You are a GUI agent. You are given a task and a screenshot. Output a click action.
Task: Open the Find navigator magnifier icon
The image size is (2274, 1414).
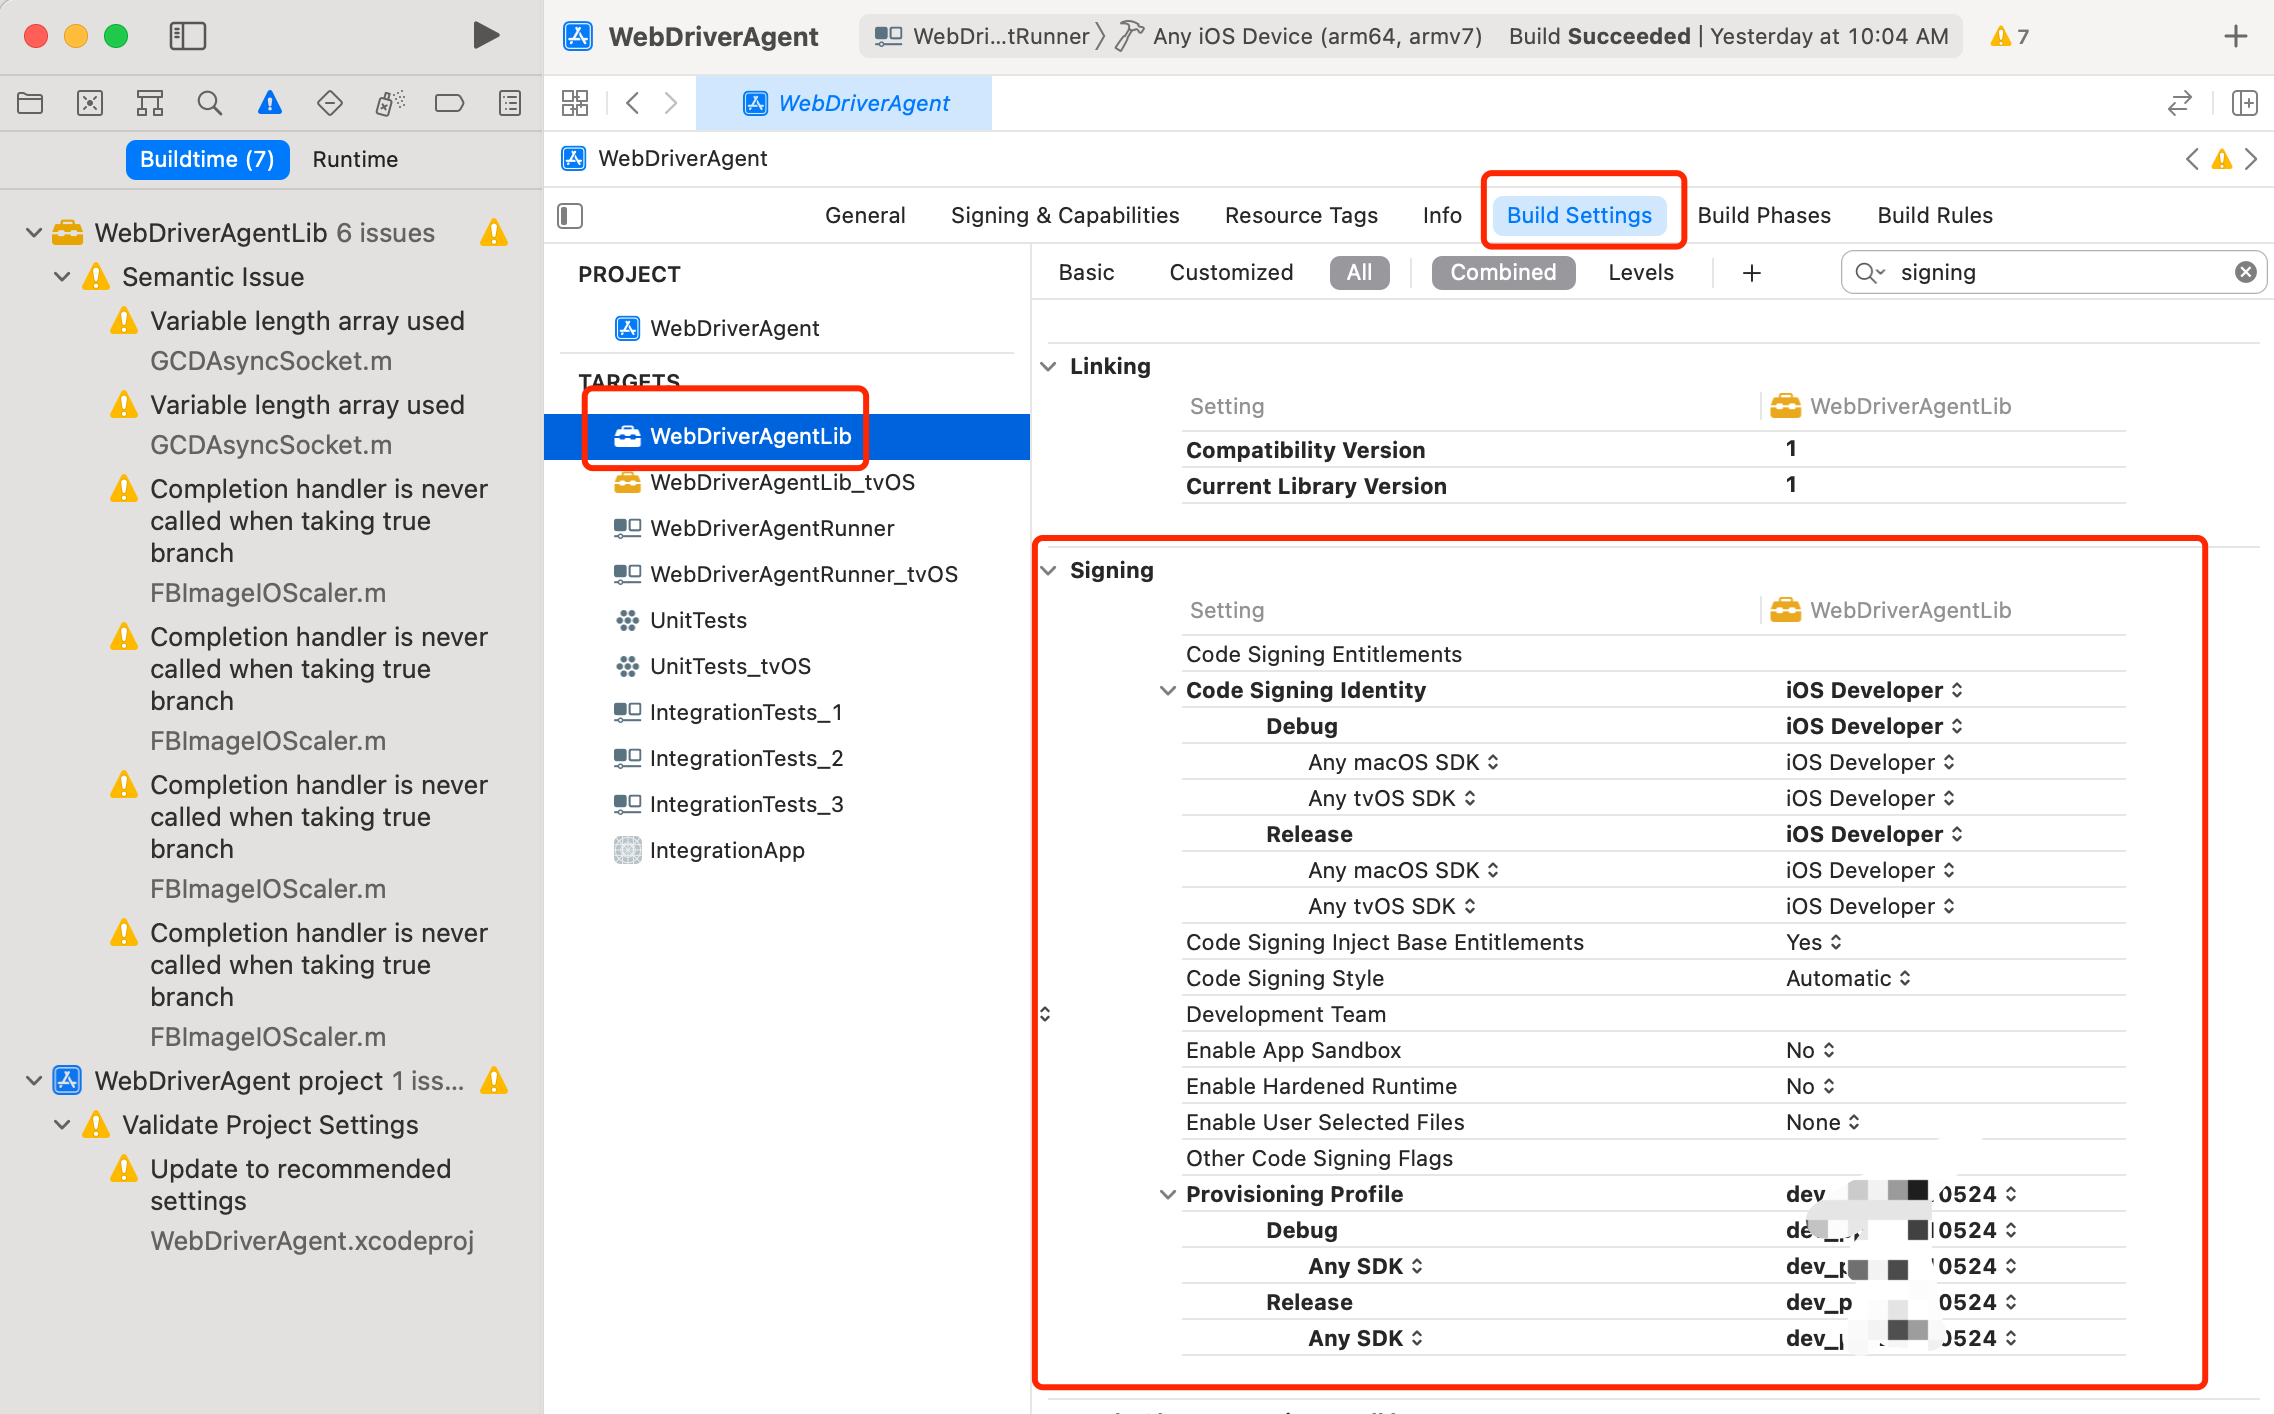[209, 103]
